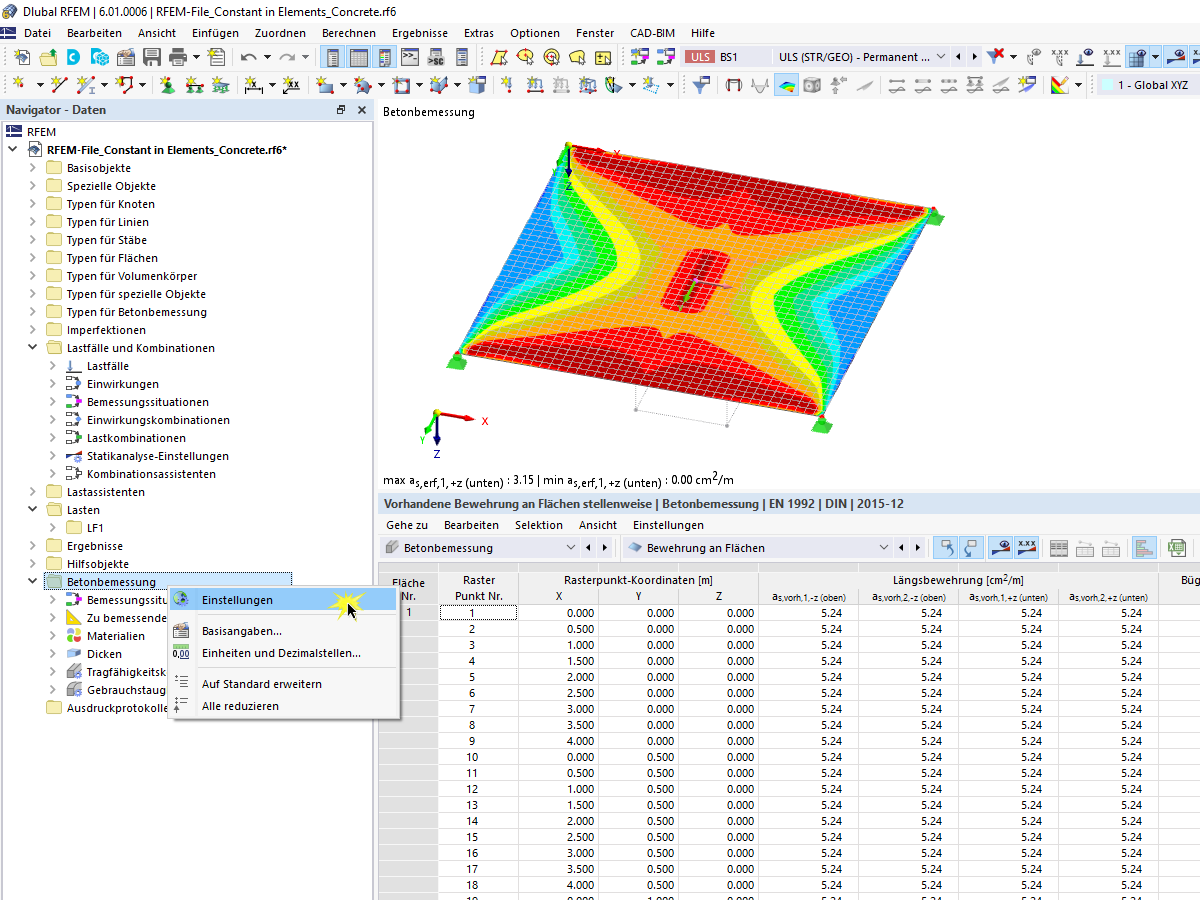Select Einstellungen in context menu
This screenshot has width=1200, height=900.
click(283, 600)
